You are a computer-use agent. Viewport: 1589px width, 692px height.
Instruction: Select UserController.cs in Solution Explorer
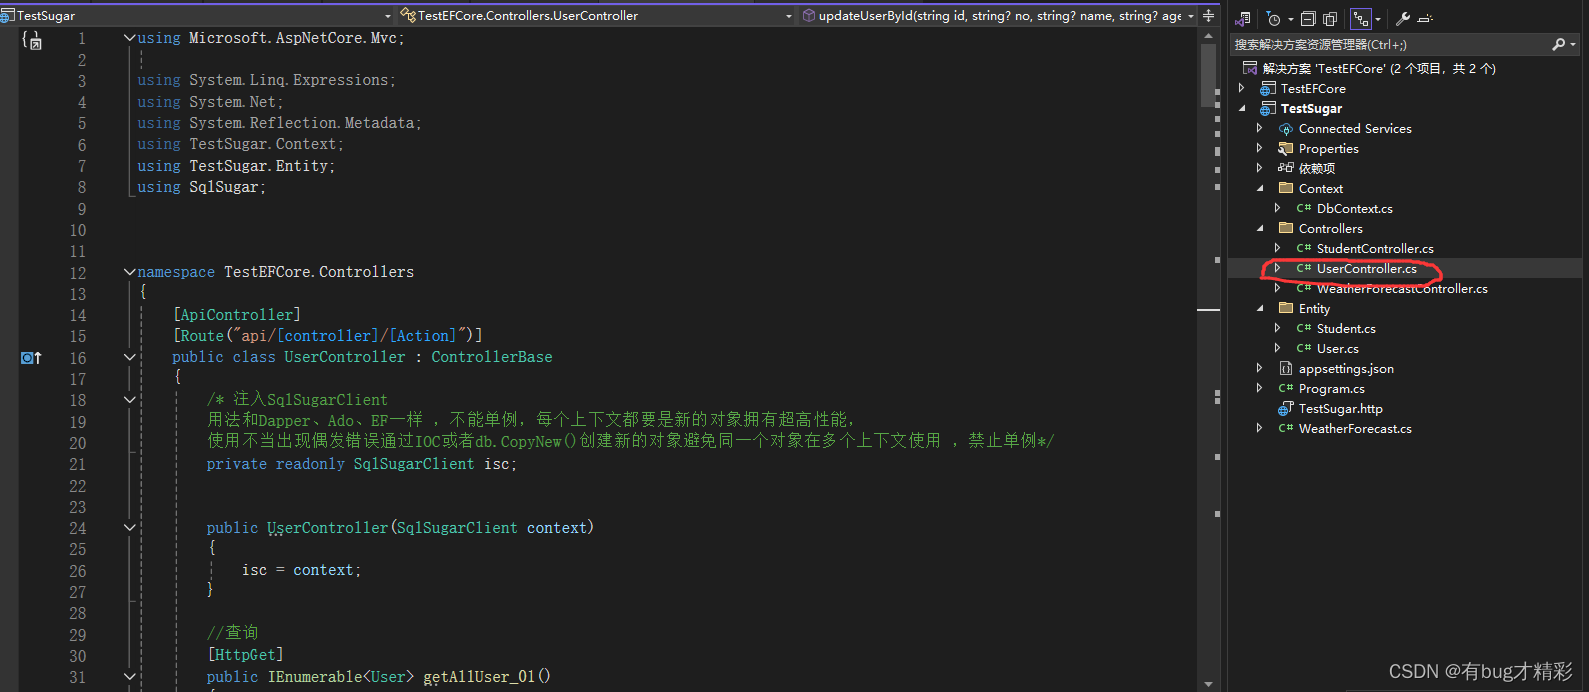(1366, 268)
